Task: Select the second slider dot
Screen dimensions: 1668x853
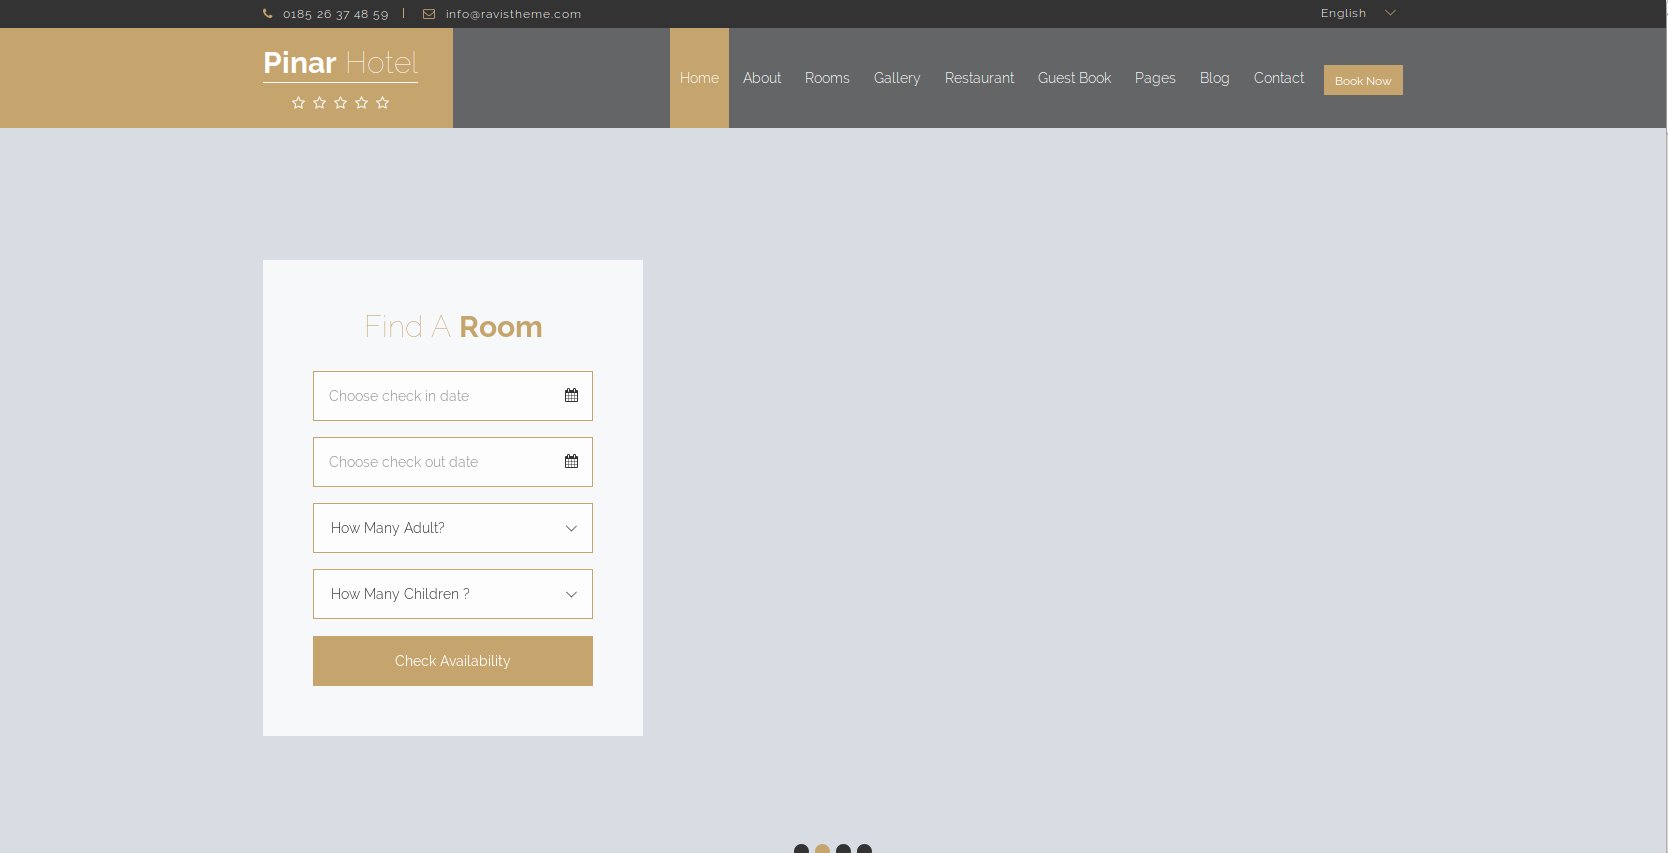Action: [822, 849]
